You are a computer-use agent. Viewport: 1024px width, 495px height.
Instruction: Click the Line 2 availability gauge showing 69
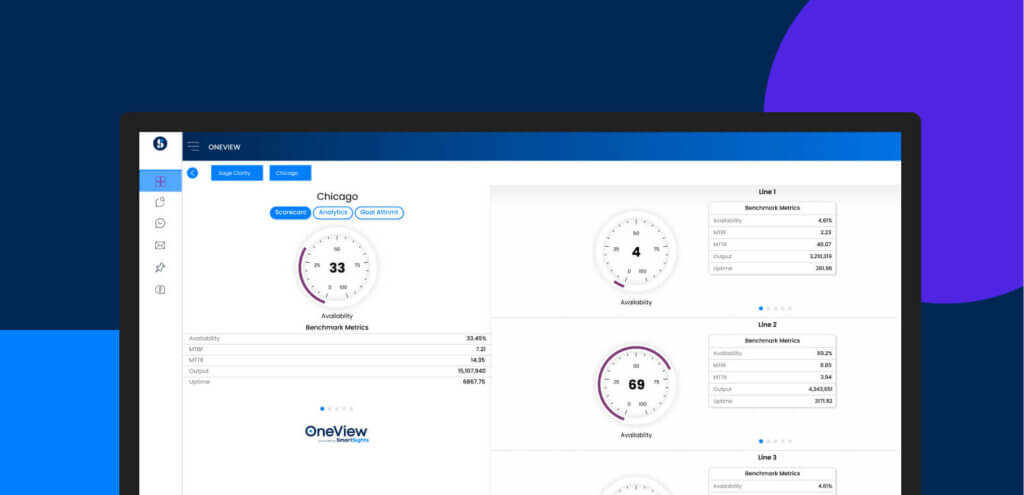636,385
